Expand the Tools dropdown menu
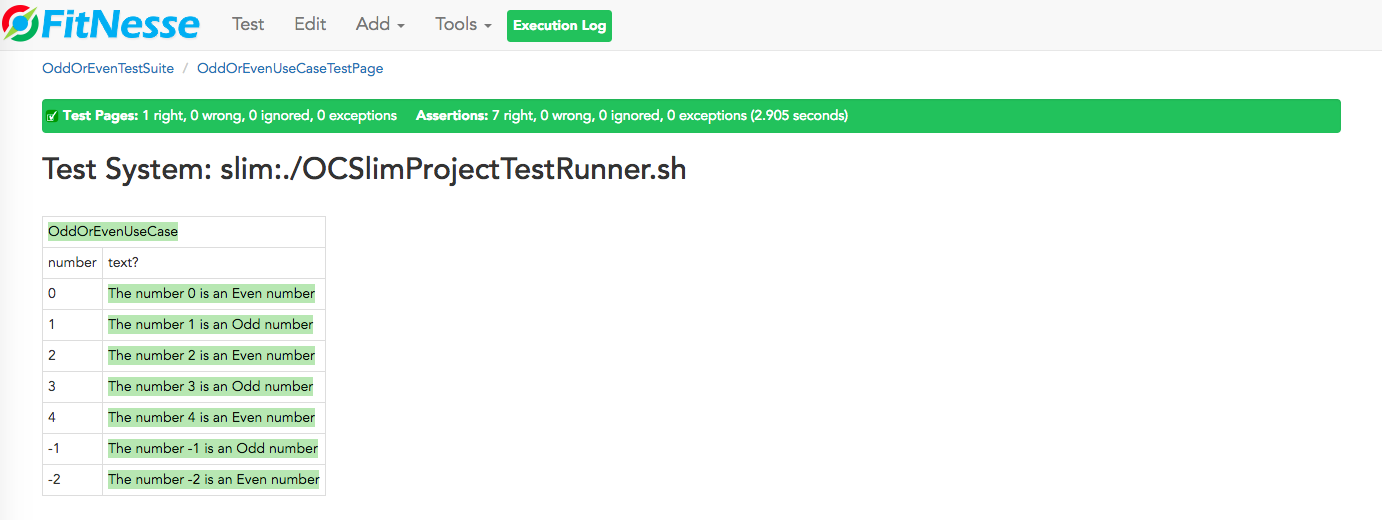The image size is (1382, 520). 463,24
